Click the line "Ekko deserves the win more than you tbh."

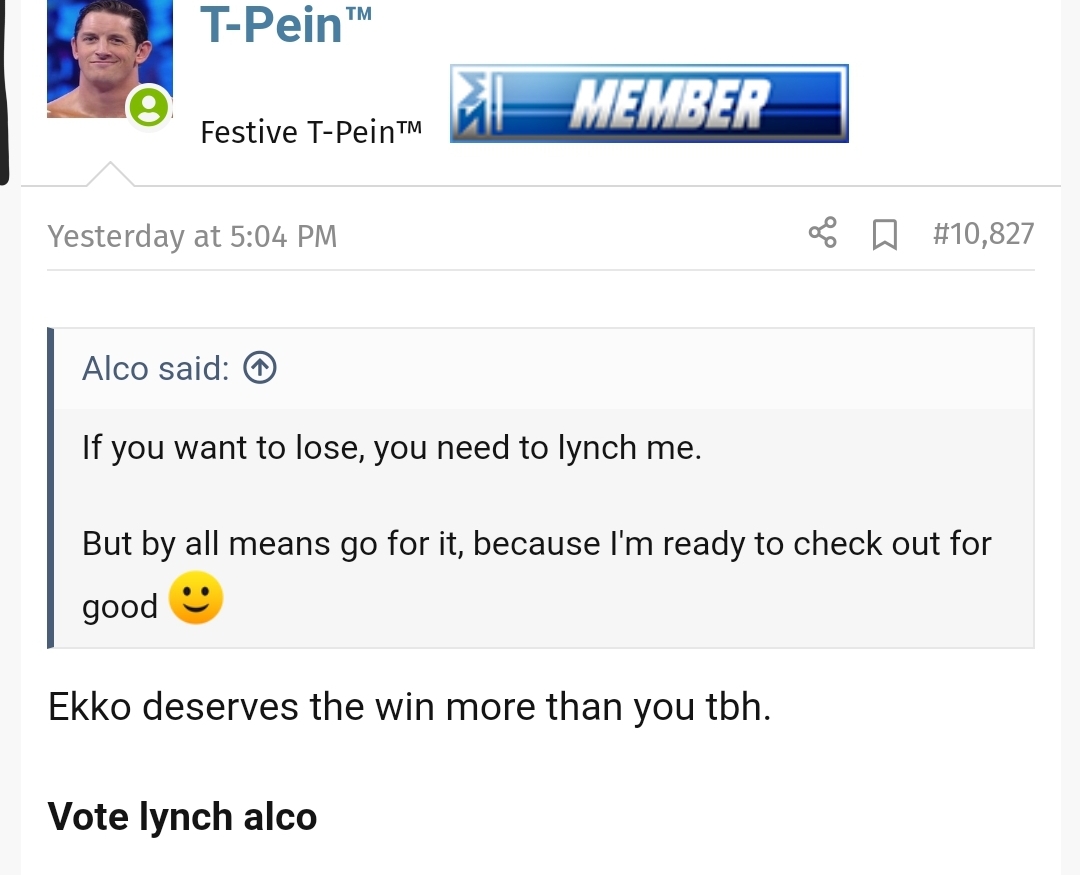[409, 708]
